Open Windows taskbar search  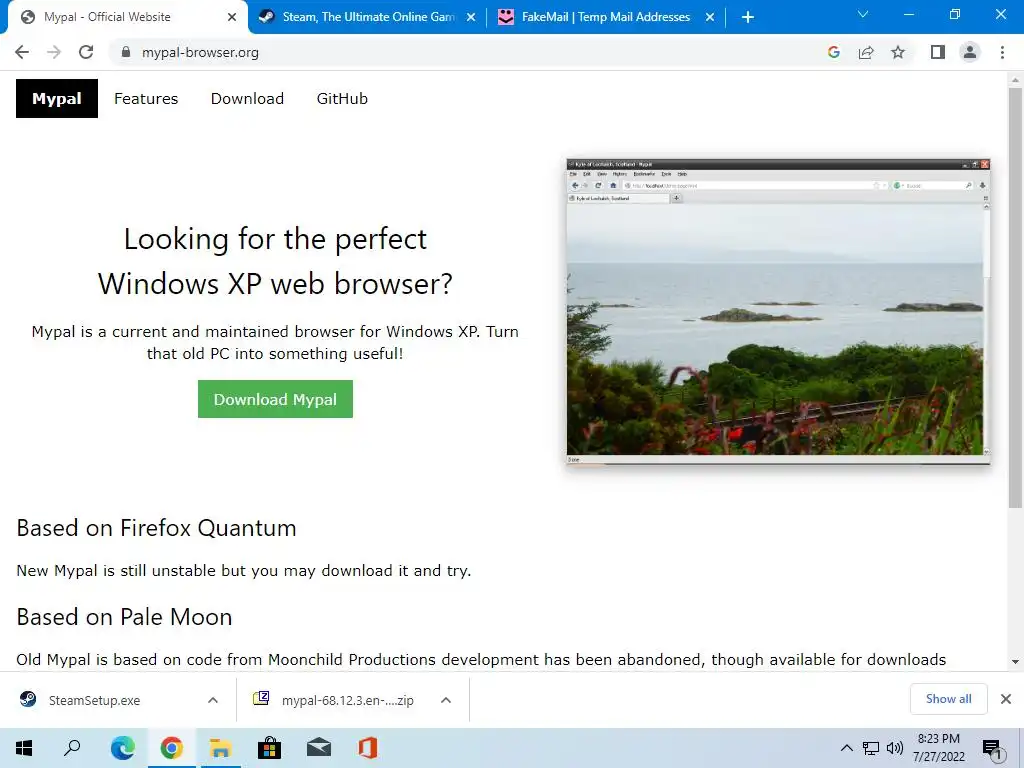click(72, 748)
